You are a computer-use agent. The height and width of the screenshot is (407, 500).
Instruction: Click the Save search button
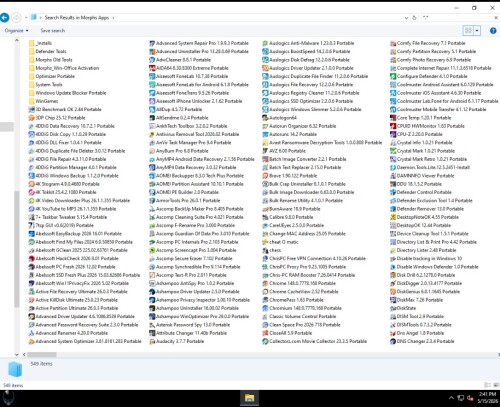(53, 31)
